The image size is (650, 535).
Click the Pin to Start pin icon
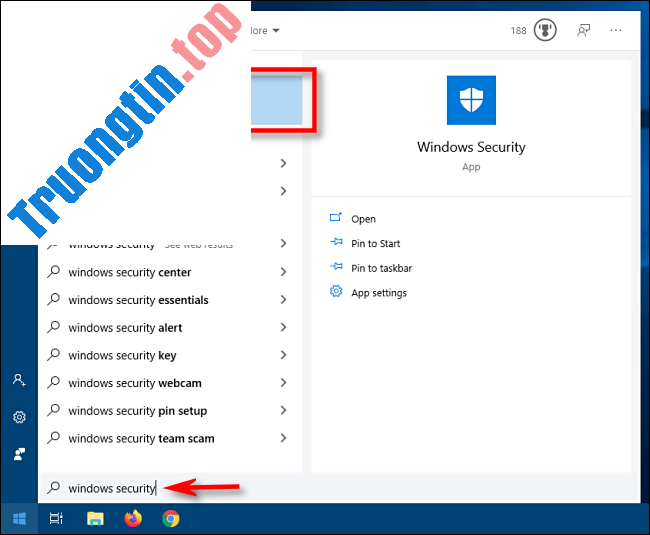(336, 242)
